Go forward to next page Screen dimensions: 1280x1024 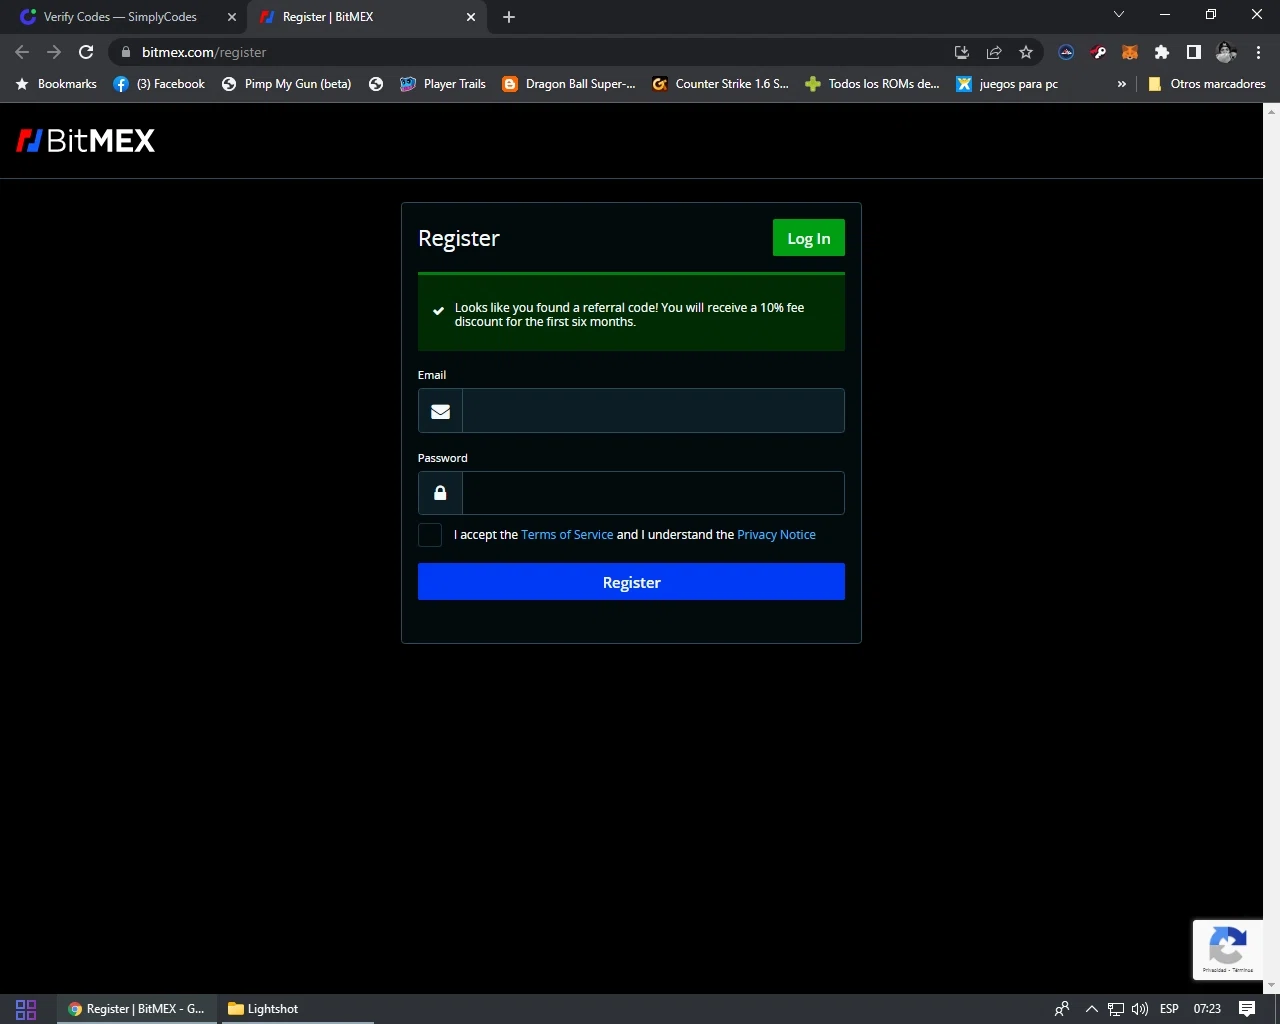click(x=54, y=52)
